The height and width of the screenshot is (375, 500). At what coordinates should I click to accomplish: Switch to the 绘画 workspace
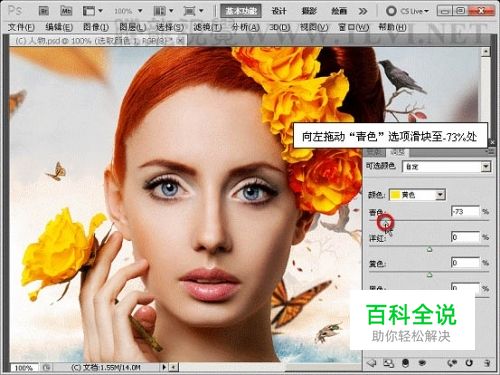tap(339, 11)
